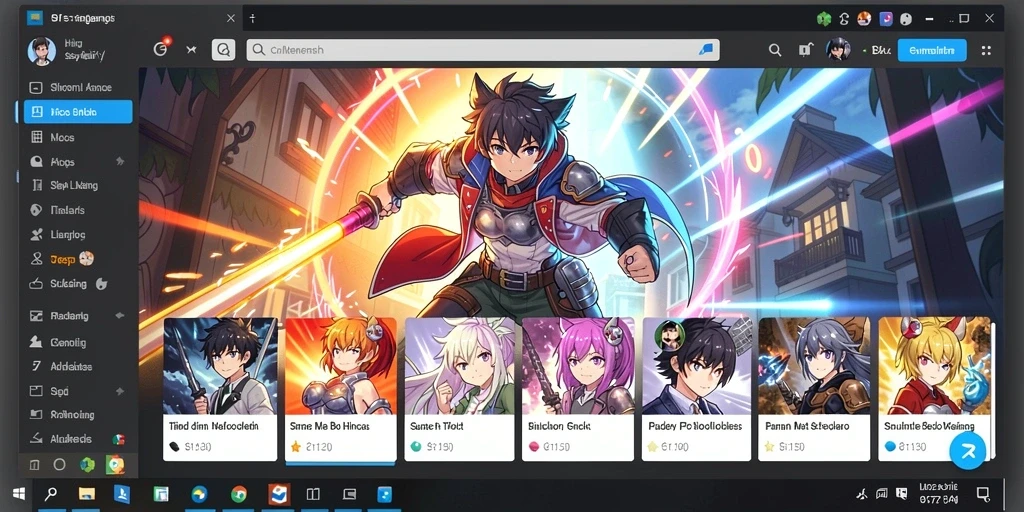Viewport: 1024px width, 512px height.
Task: Click the search input field at top
Action: coord(483,50)
